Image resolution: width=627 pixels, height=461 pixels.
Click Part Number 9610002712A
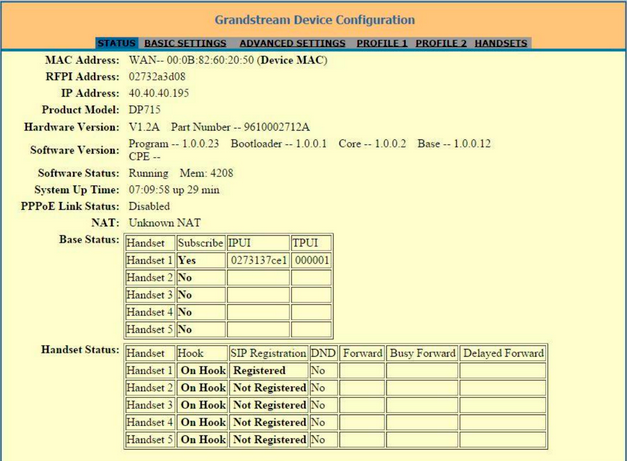240,127
